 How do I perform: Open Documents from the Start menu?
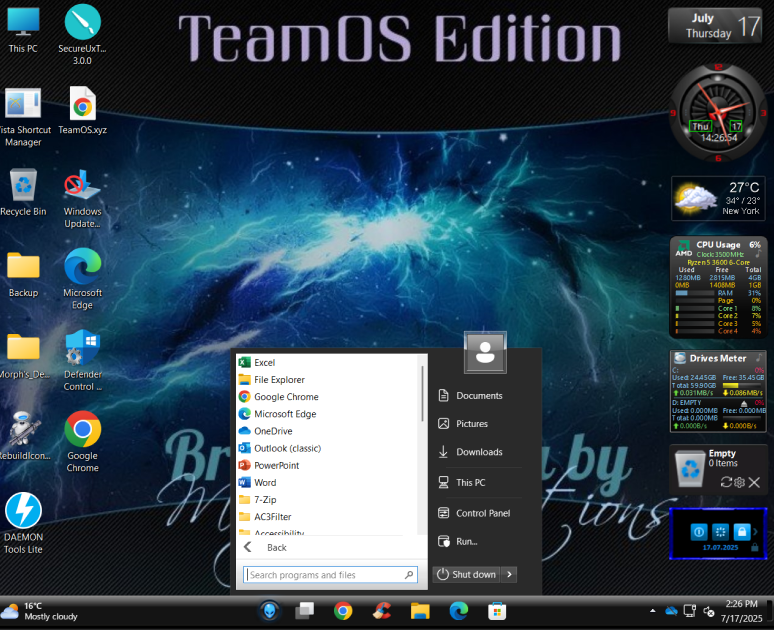479,395
